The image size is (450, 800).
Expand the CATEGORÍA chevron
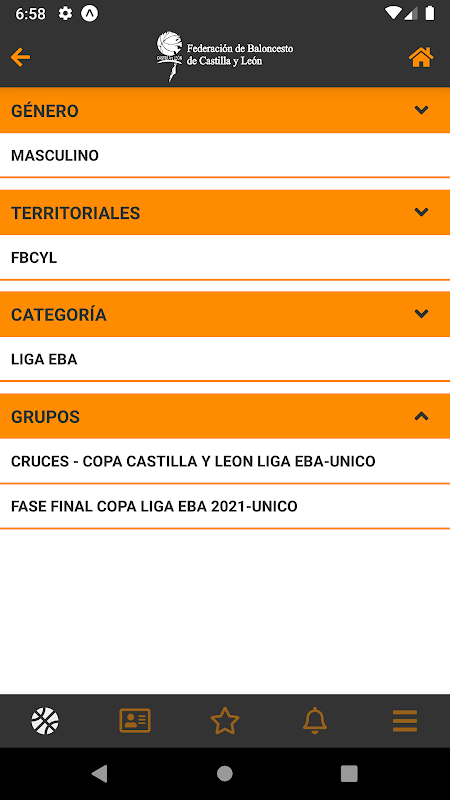(421, 314)
